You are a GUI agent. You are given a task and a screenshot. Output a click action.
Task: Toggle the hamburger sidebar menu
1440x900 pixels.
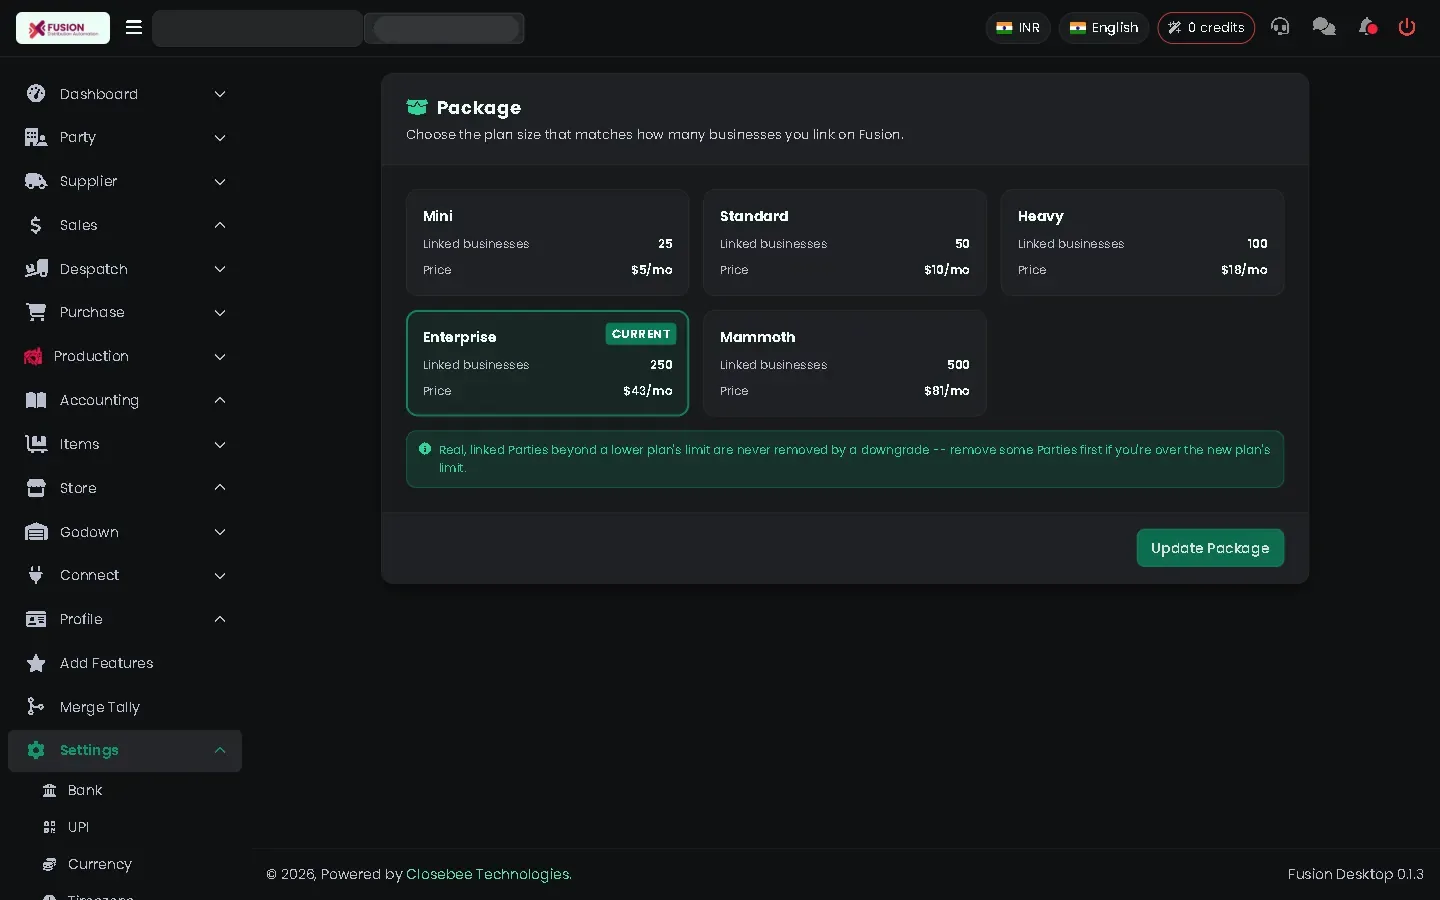tap(134, 27)
